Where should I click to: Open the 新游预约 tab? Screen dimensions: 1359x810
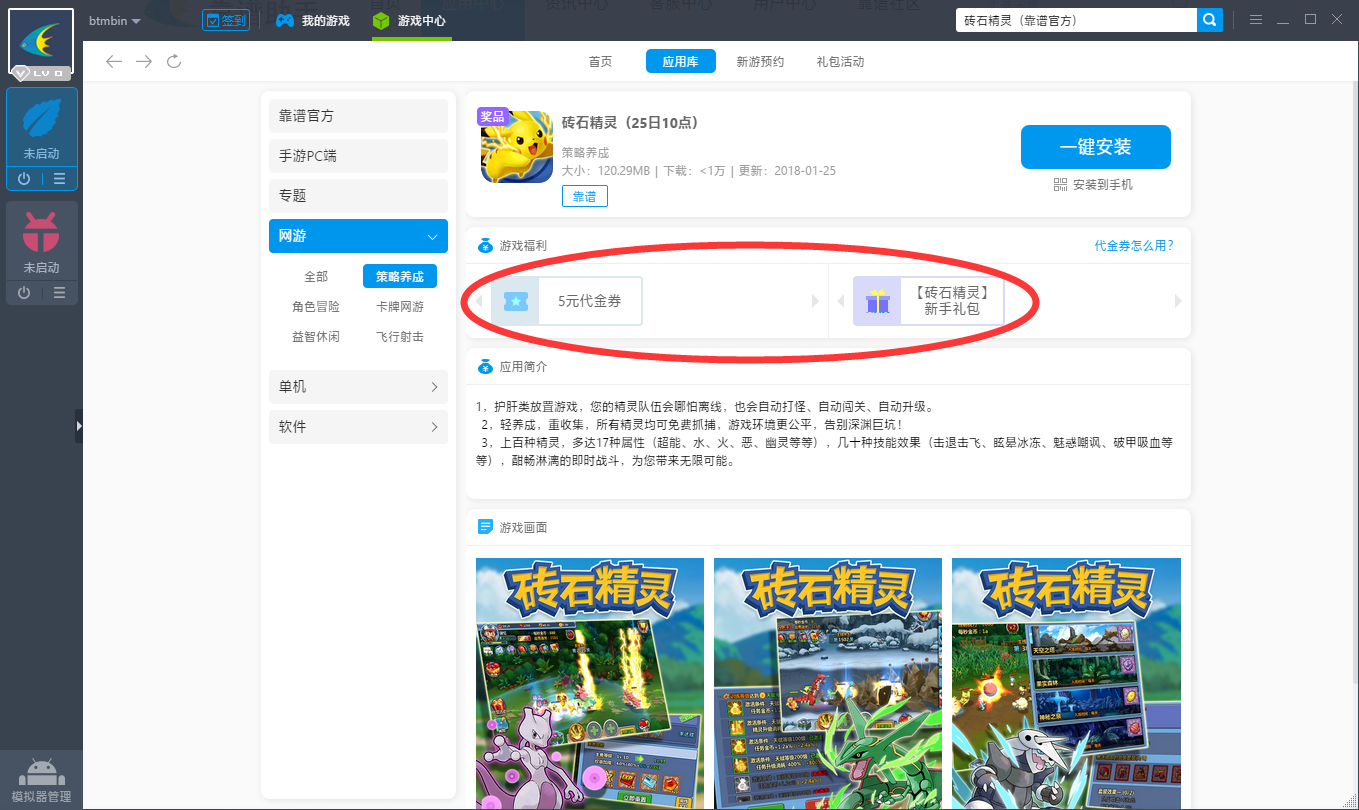click(x=760, y=62)
